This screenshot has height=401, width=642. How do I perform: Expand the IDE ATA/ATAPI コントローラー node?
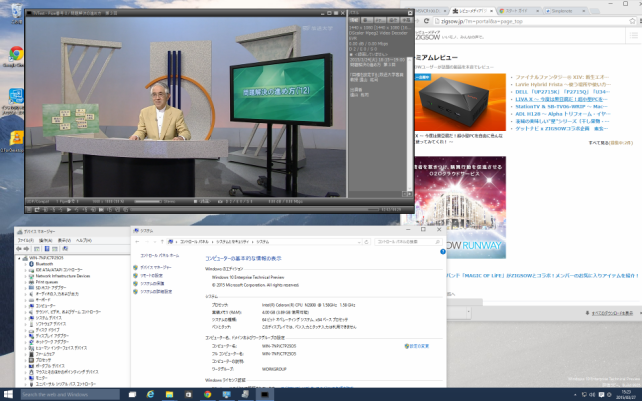[x=25, y=270]
